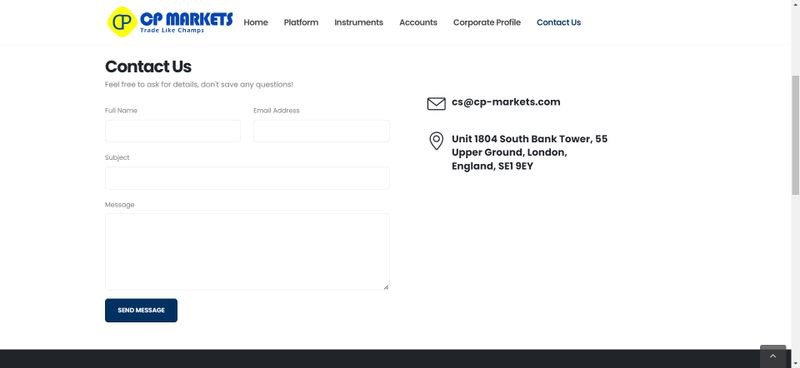Open the Home menu item
Screen dimensions: 800x368
click(x=256, y=22)
